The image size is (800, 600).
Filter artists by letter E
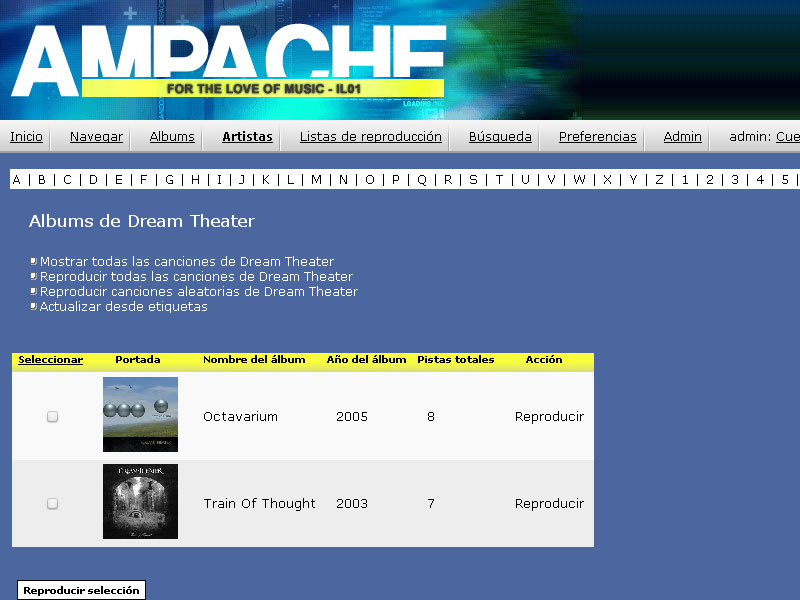pyautogui.click(x=119, y=180)
